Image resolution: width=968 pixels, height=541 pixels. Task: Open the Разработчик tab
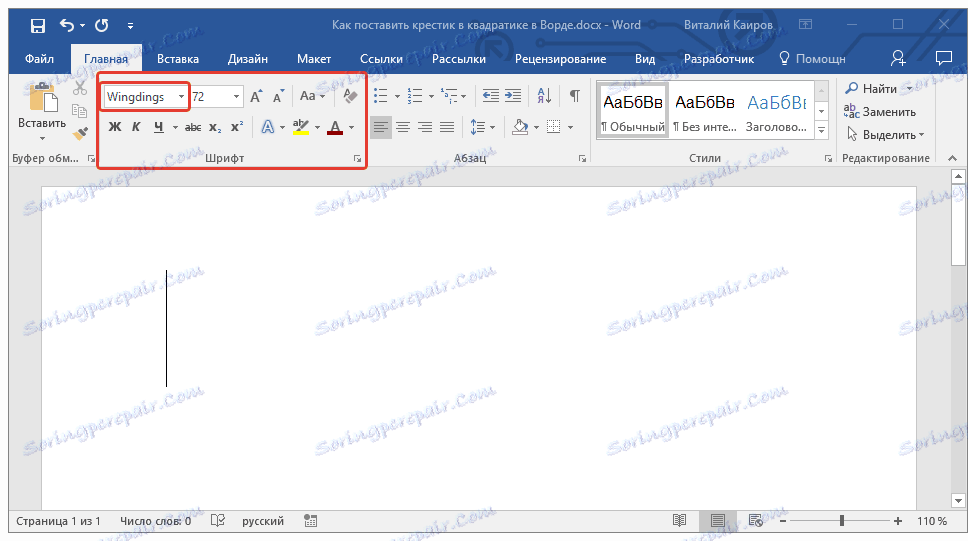tap(719, 59)
